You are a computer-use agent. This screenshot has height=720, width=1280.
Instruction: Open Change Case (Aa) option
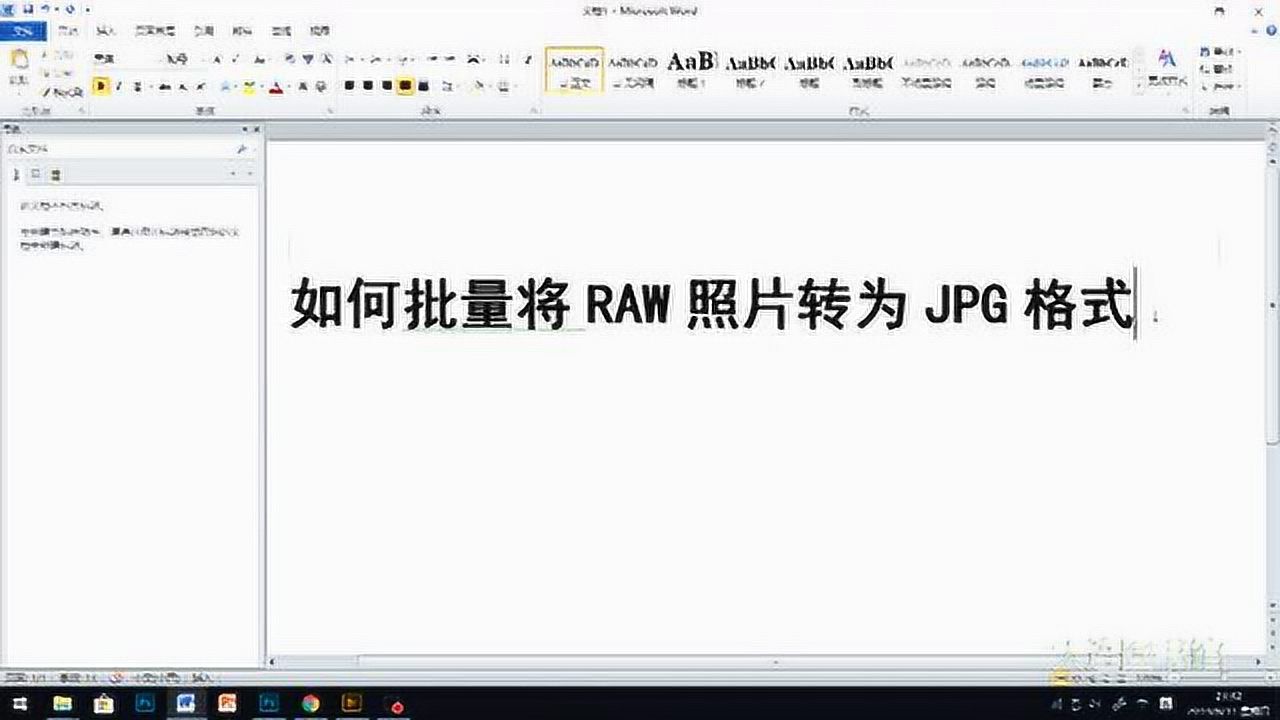262,59
